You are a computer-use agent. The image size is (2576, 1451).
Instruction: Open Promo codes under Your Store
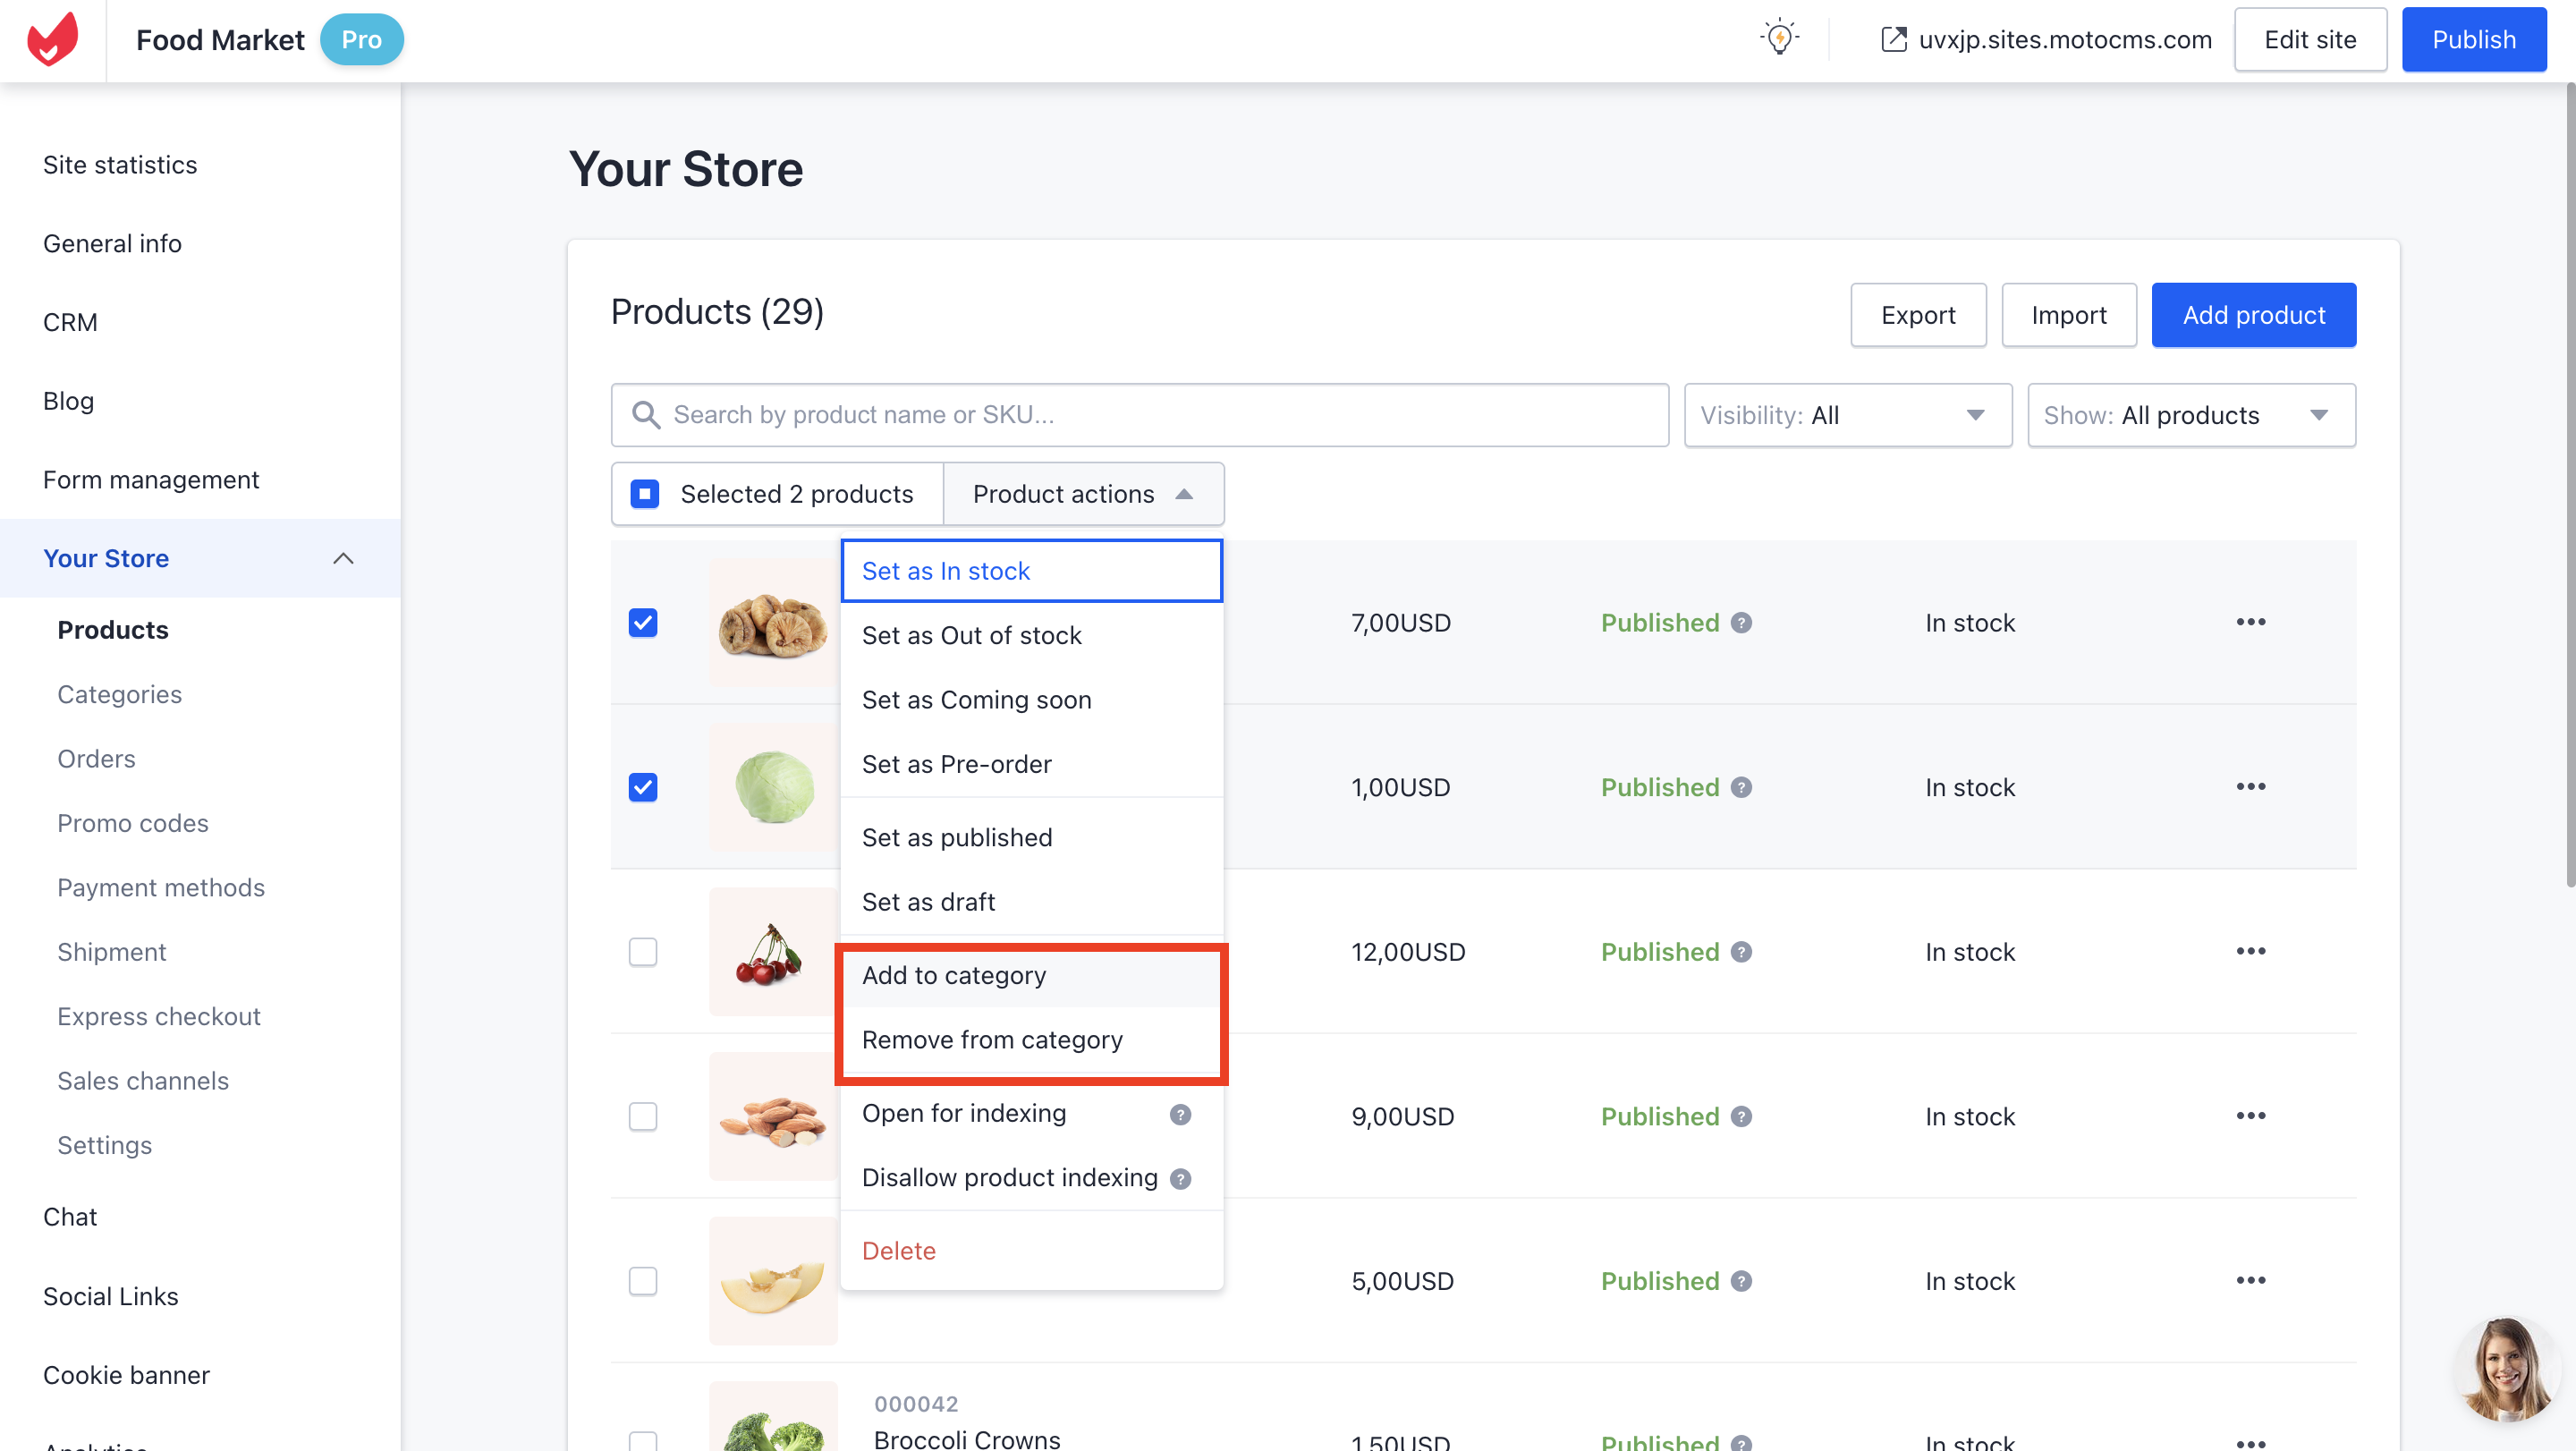pos(133,824)
